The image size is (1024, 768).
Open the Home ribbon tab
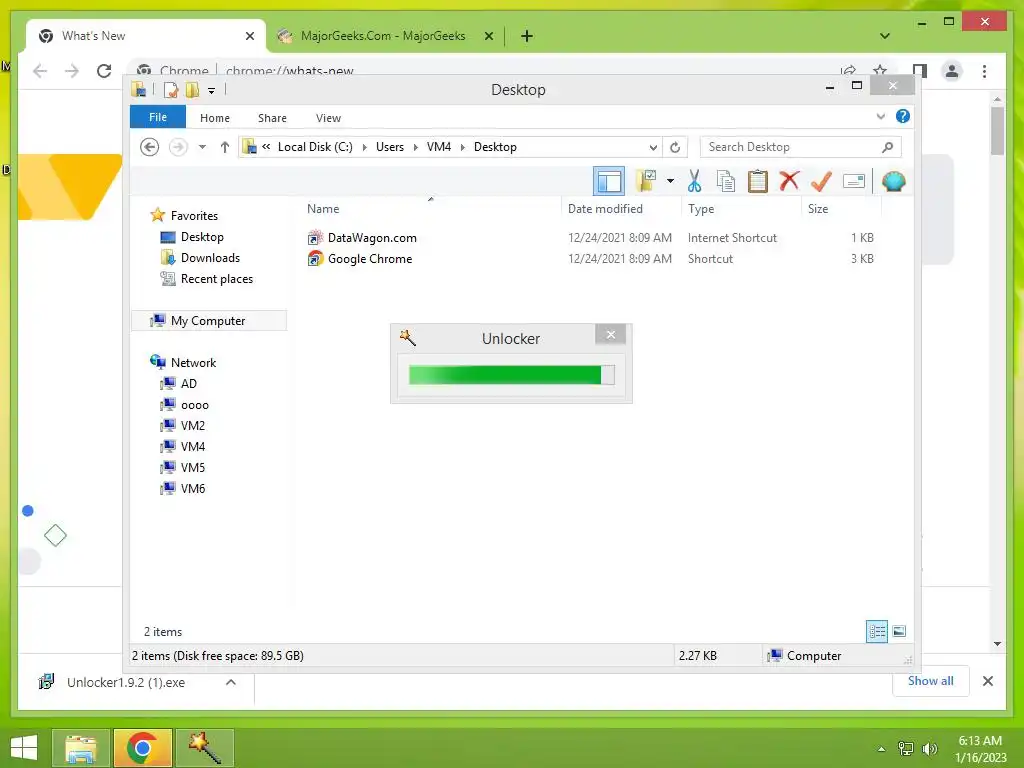[215, 118]
